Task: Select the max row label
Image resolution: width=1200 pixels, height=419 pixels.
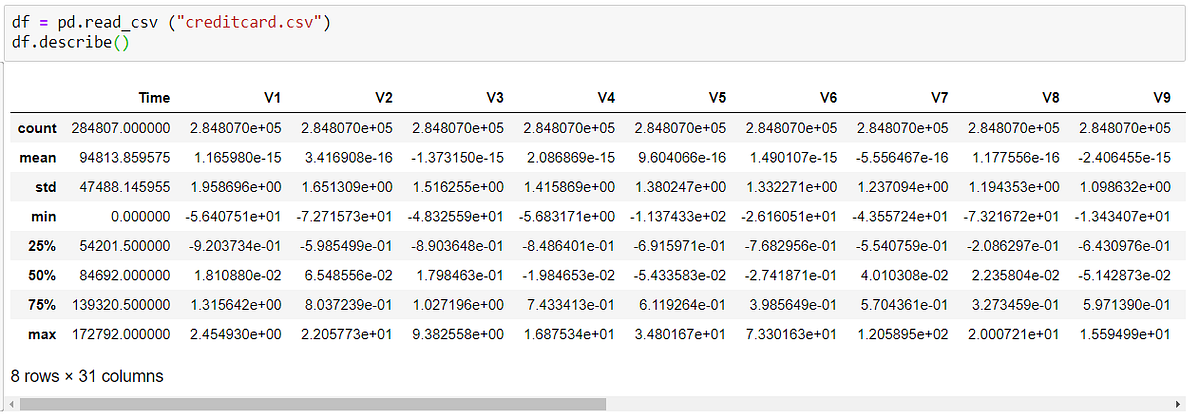Action: (41, 336)
